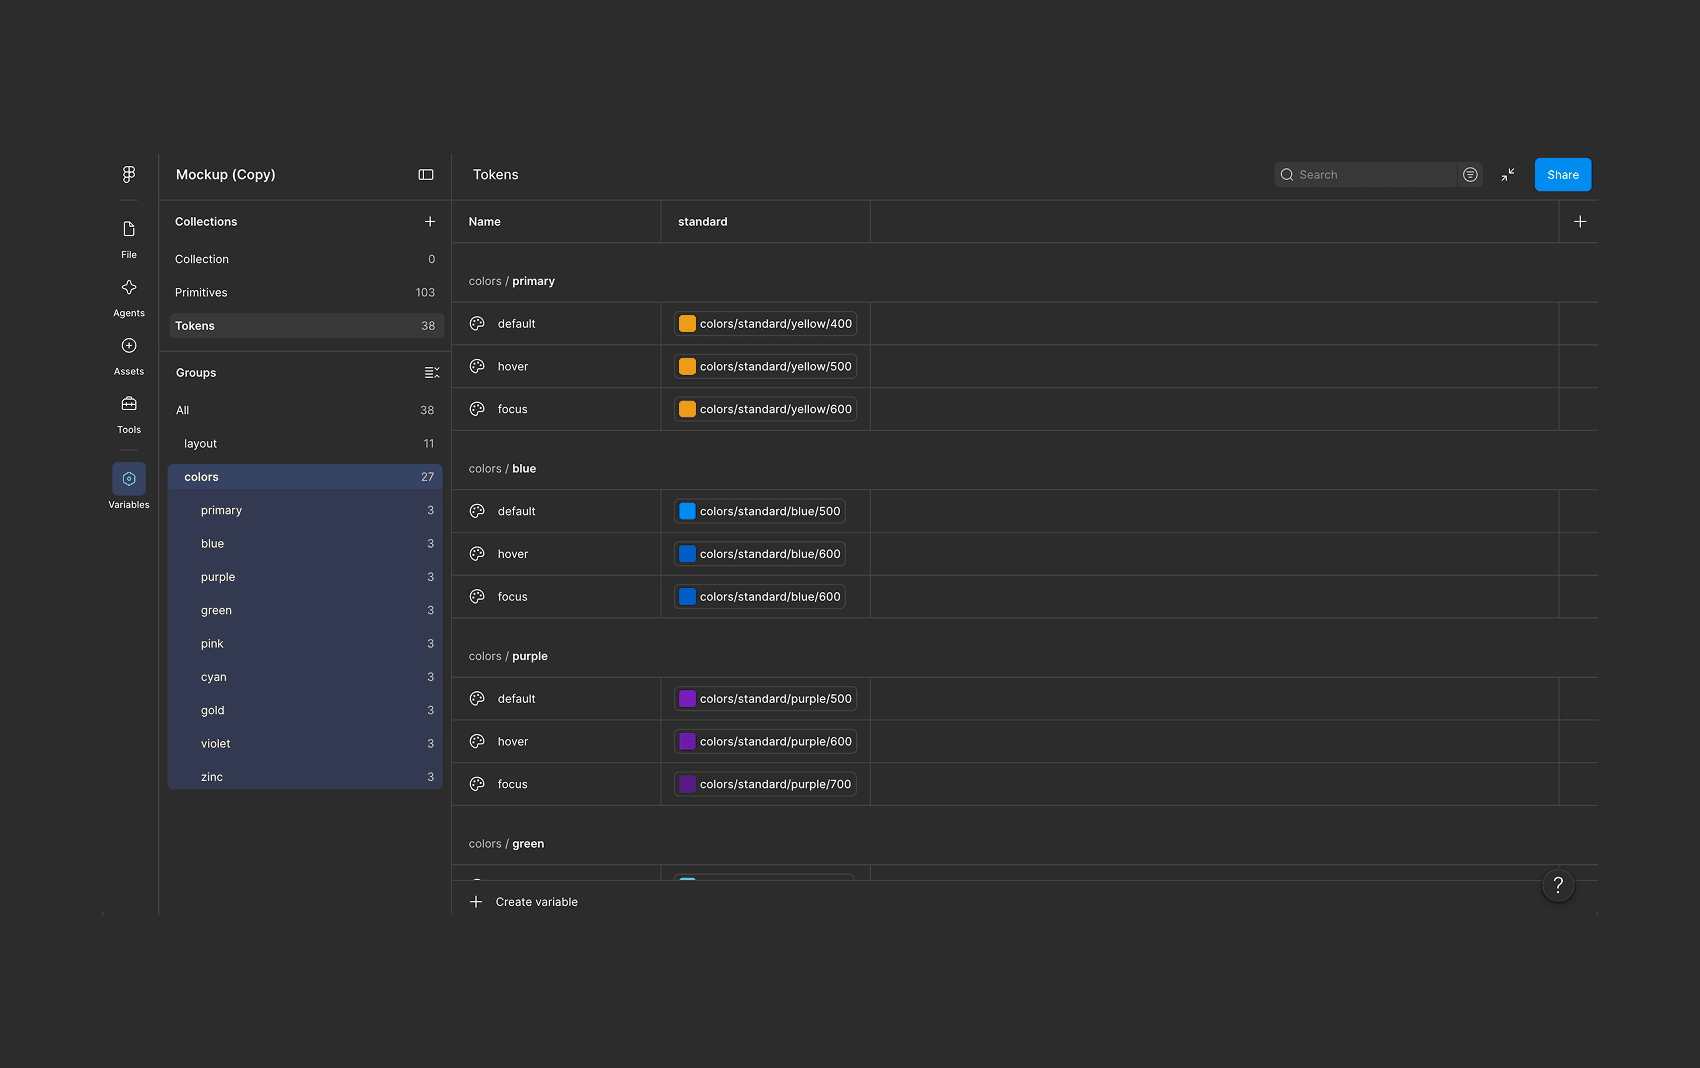
Task: Click the palette icon of primary hover
Action: (477, 366)
